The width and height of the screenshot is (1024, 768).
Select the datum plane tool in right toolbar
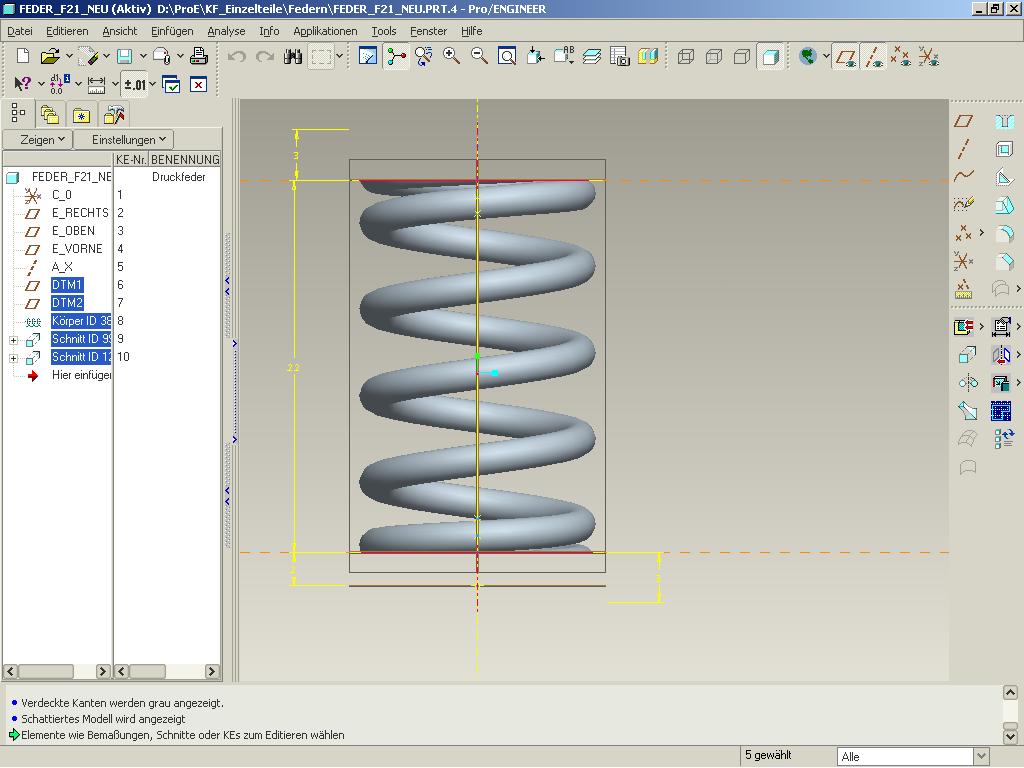[x=963, y=121]
